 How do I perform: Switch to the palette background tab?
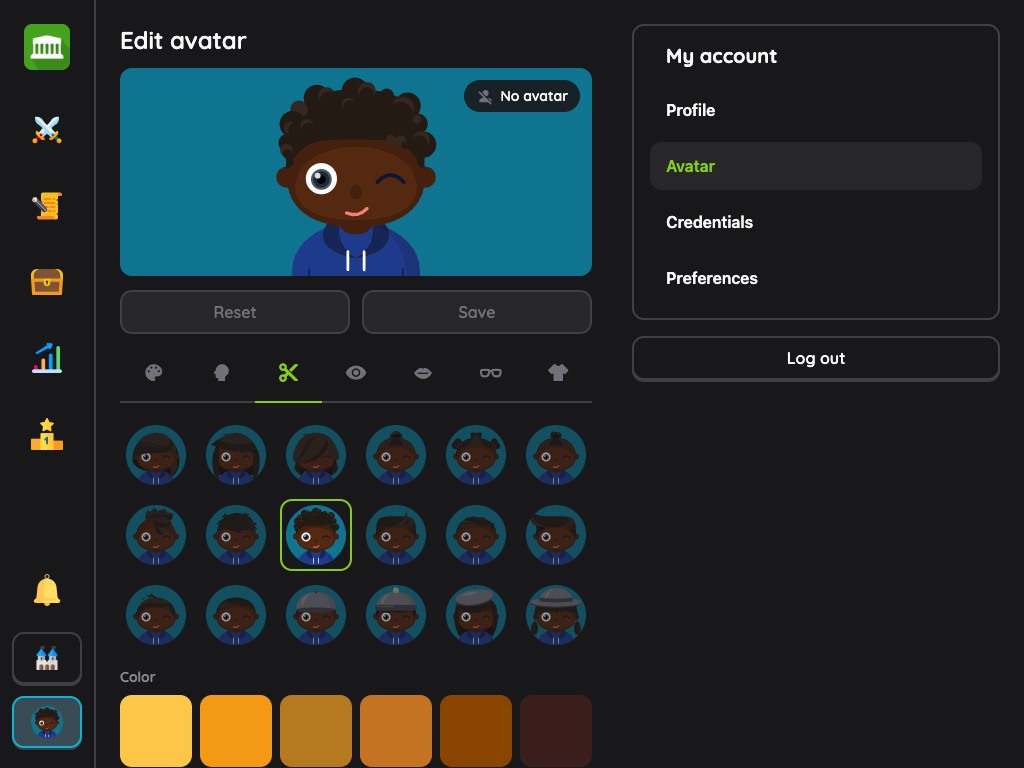point(153,373)
